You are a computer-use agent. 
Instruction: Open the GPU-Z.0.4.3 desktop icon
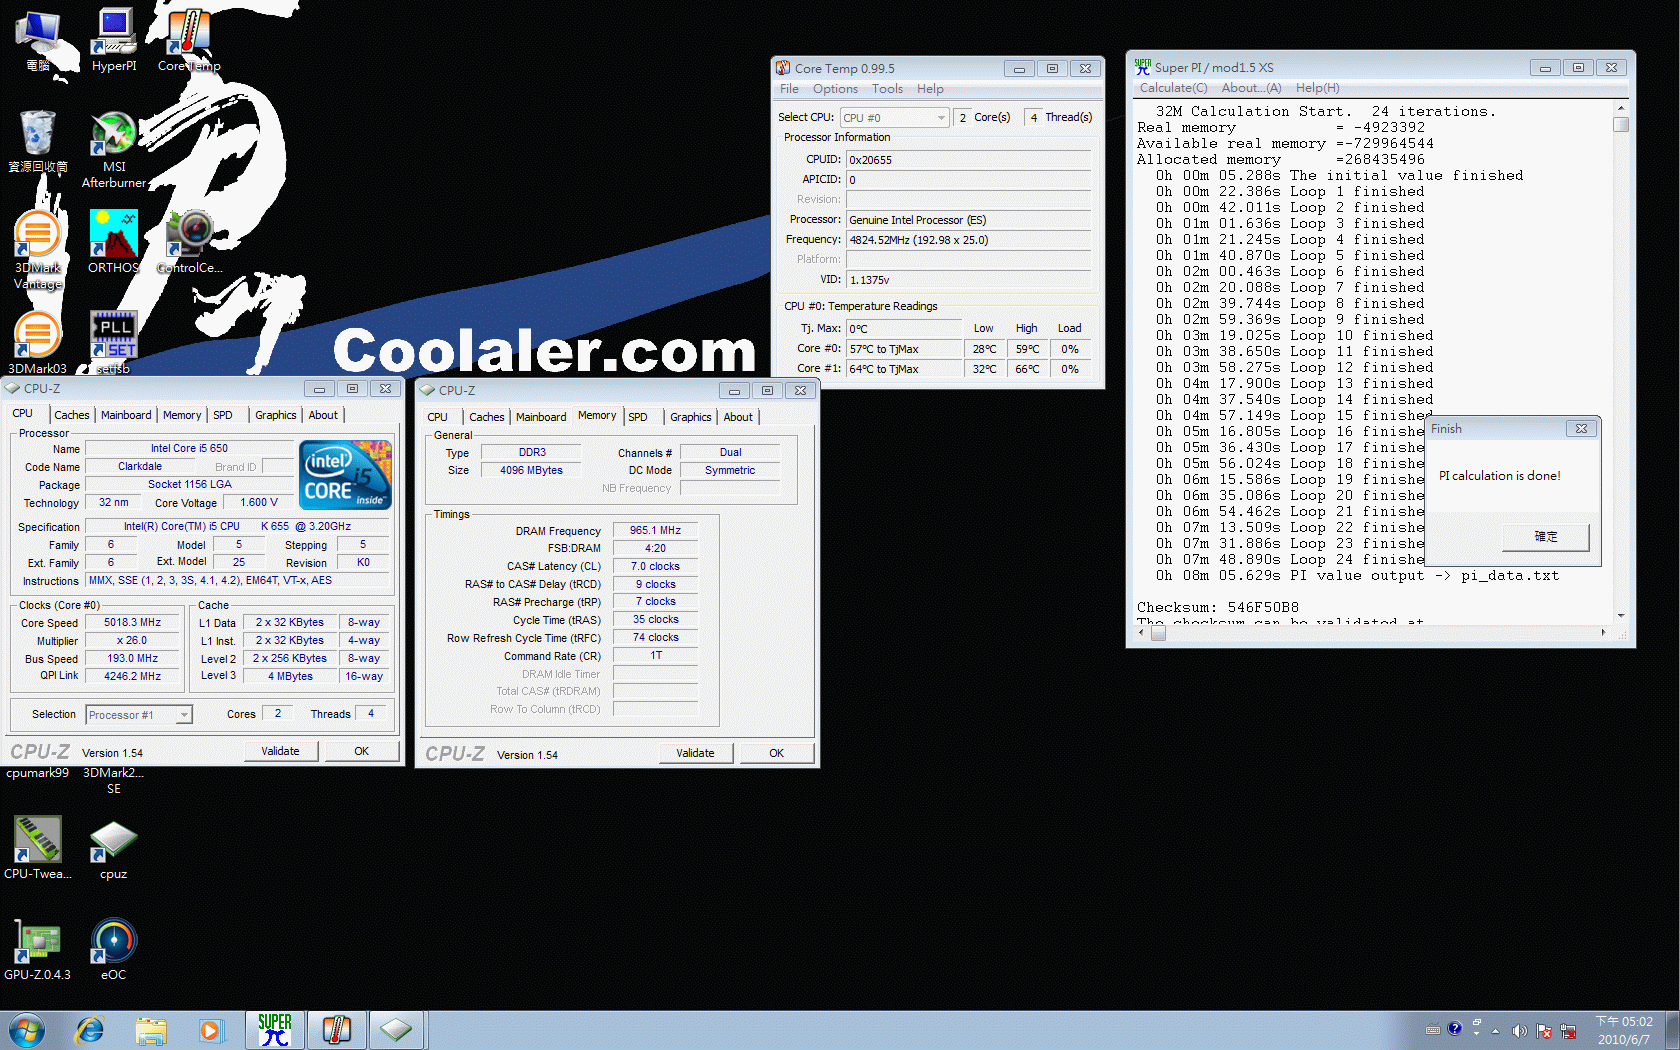tap(38, 948)
